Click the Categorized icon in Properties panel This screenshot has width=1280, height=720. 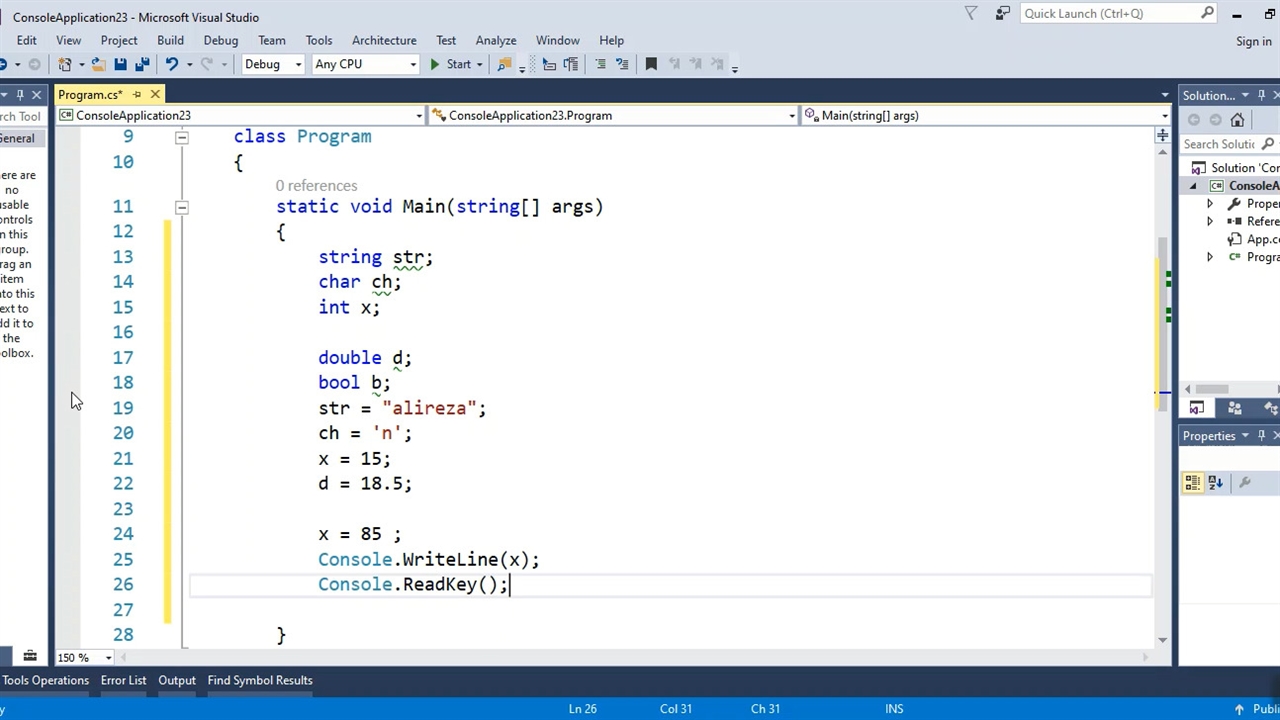click(x=1192, y=483)
